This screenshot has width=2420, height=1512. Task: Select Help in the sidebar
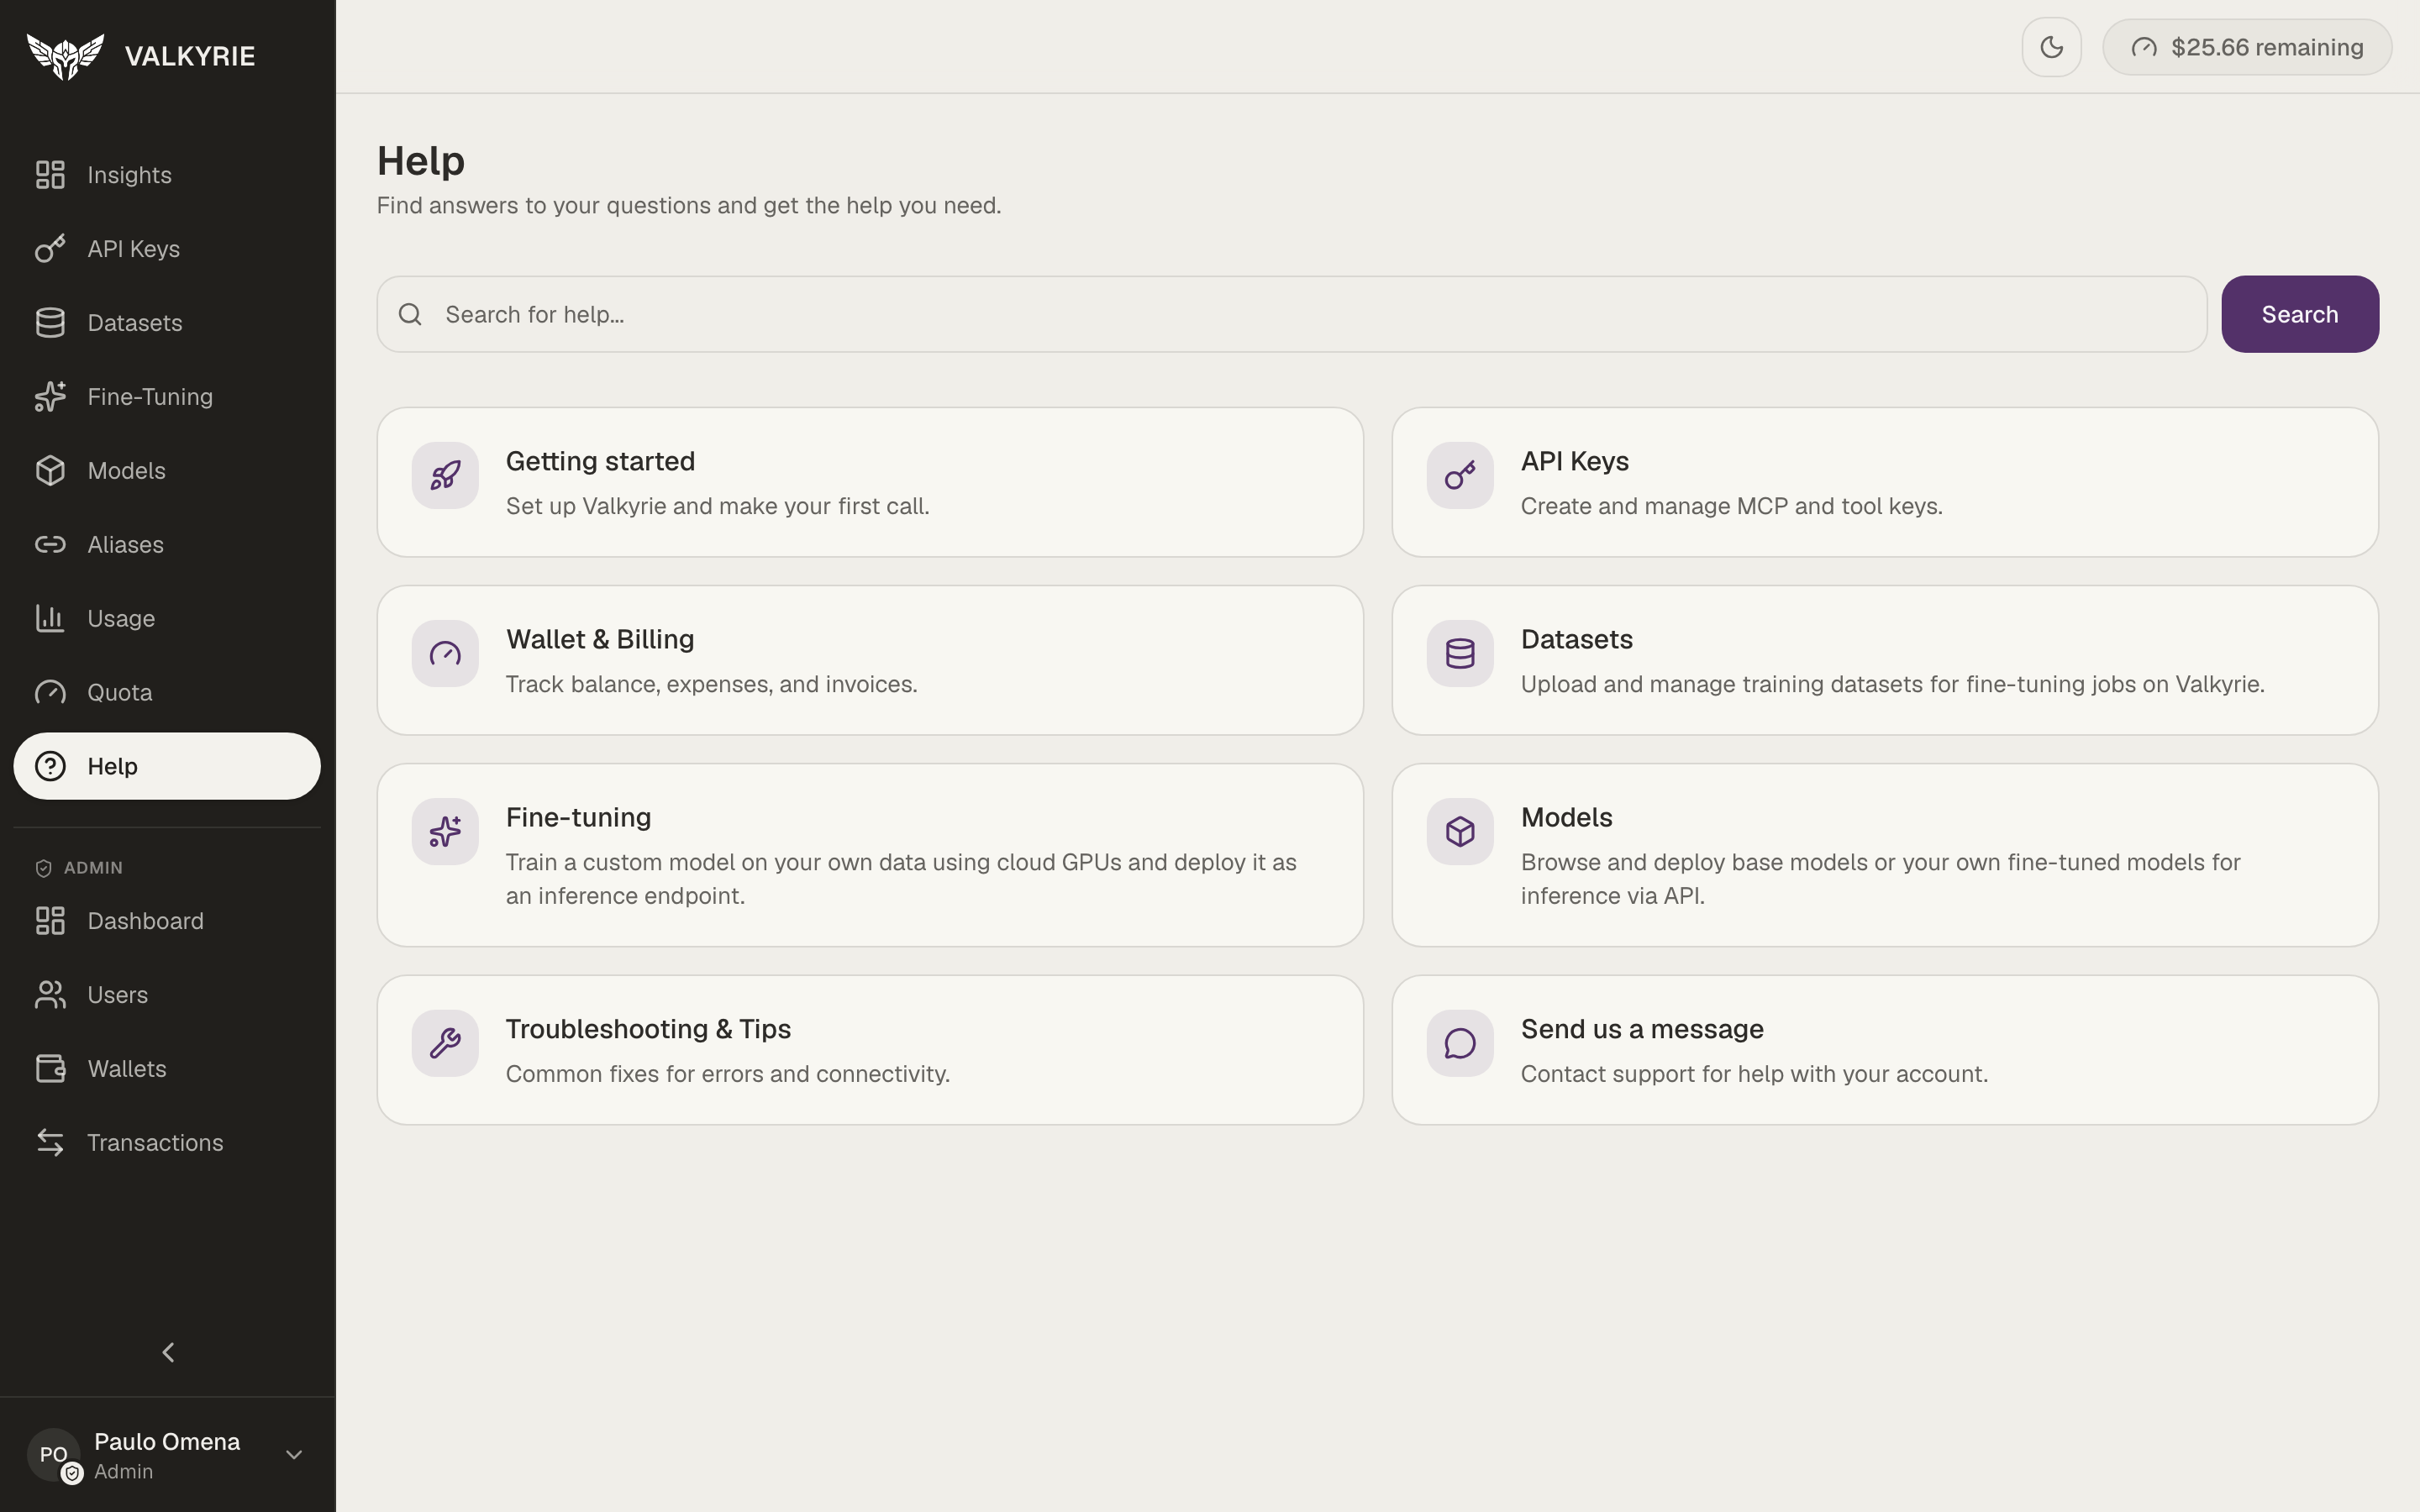click(x=167, y=767)
